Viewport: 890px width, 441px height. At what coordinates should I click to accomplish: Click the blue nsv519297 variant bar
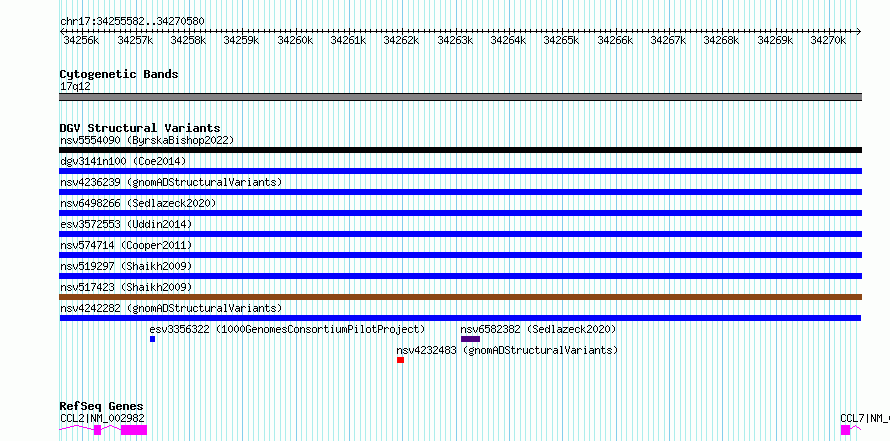[460, 276]
